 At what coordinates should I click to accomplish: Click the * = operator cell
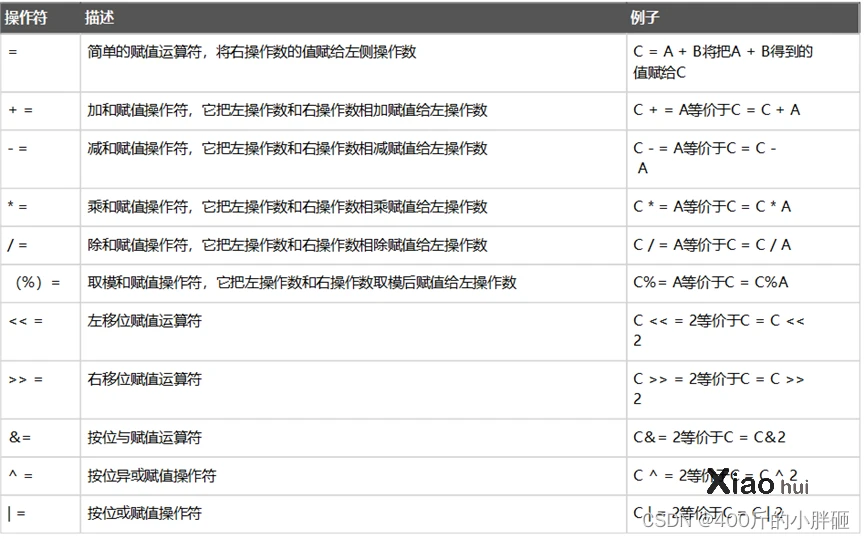[17, 207]
